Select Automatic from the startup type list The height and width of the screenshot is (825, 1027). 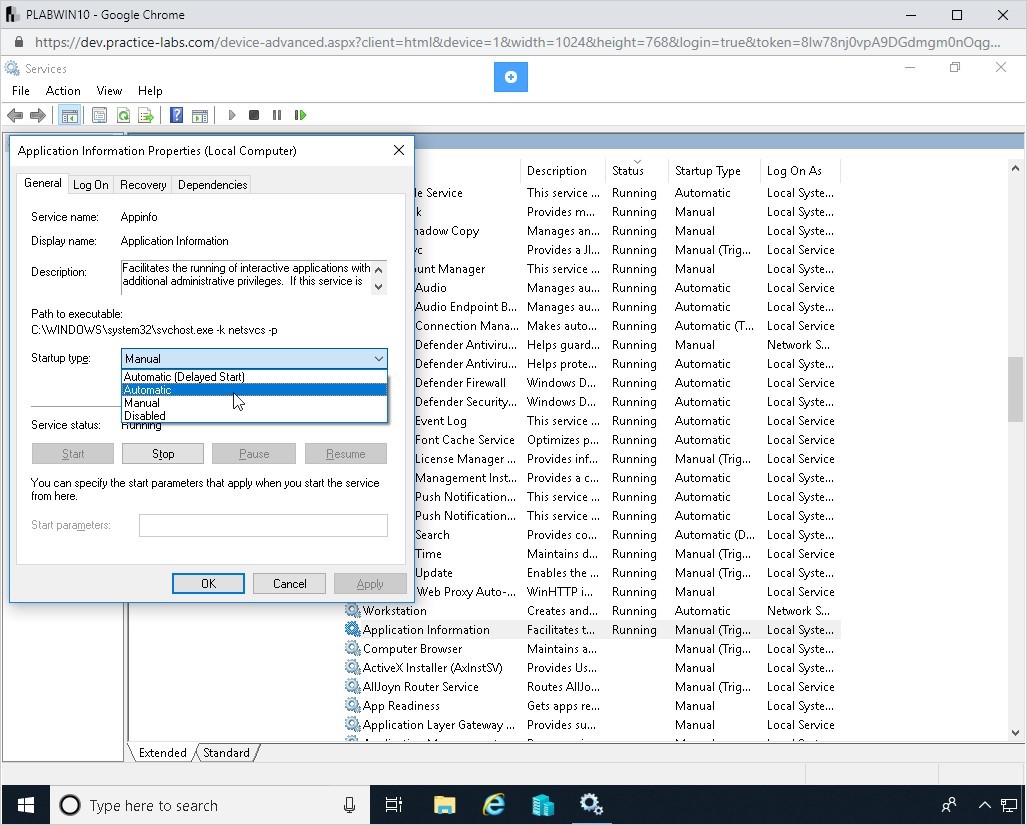click(254, 390)
